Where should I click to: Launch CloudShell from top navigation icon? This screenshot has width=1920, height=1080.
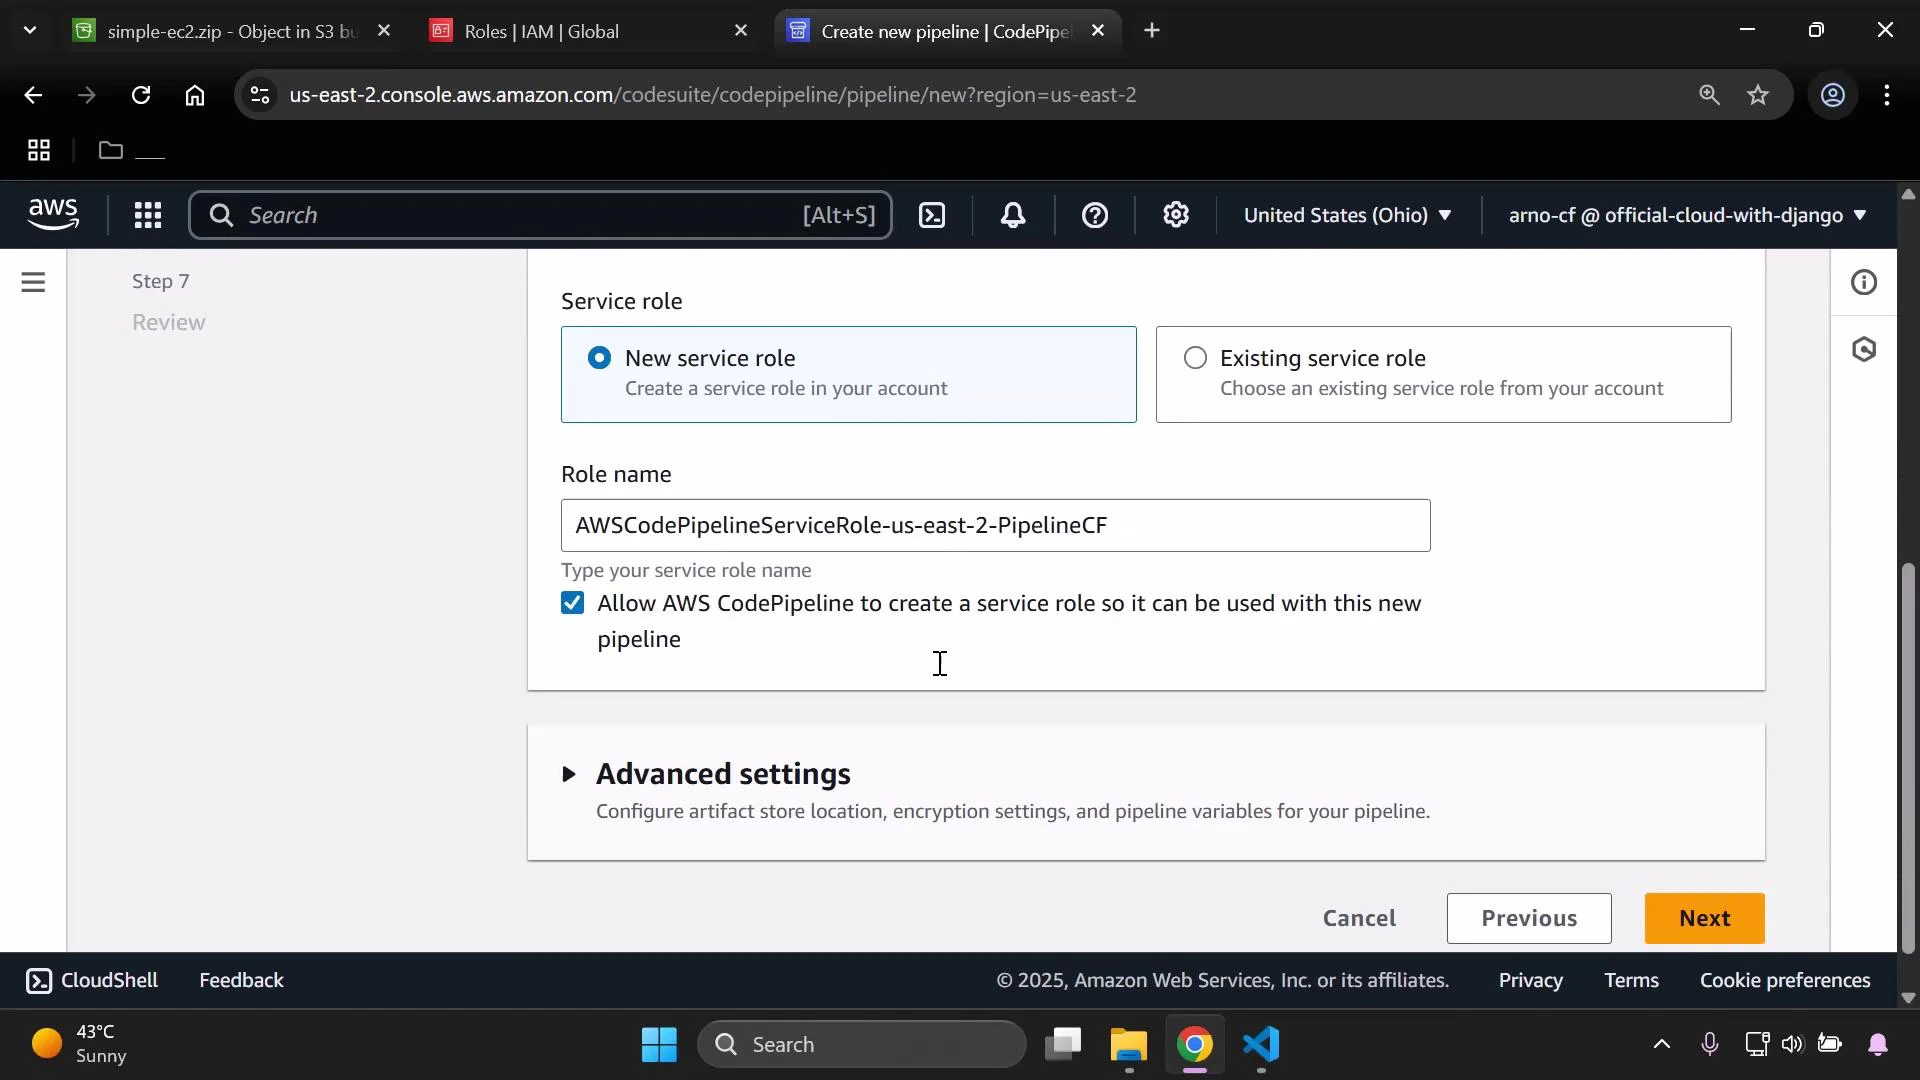[932, 215]
